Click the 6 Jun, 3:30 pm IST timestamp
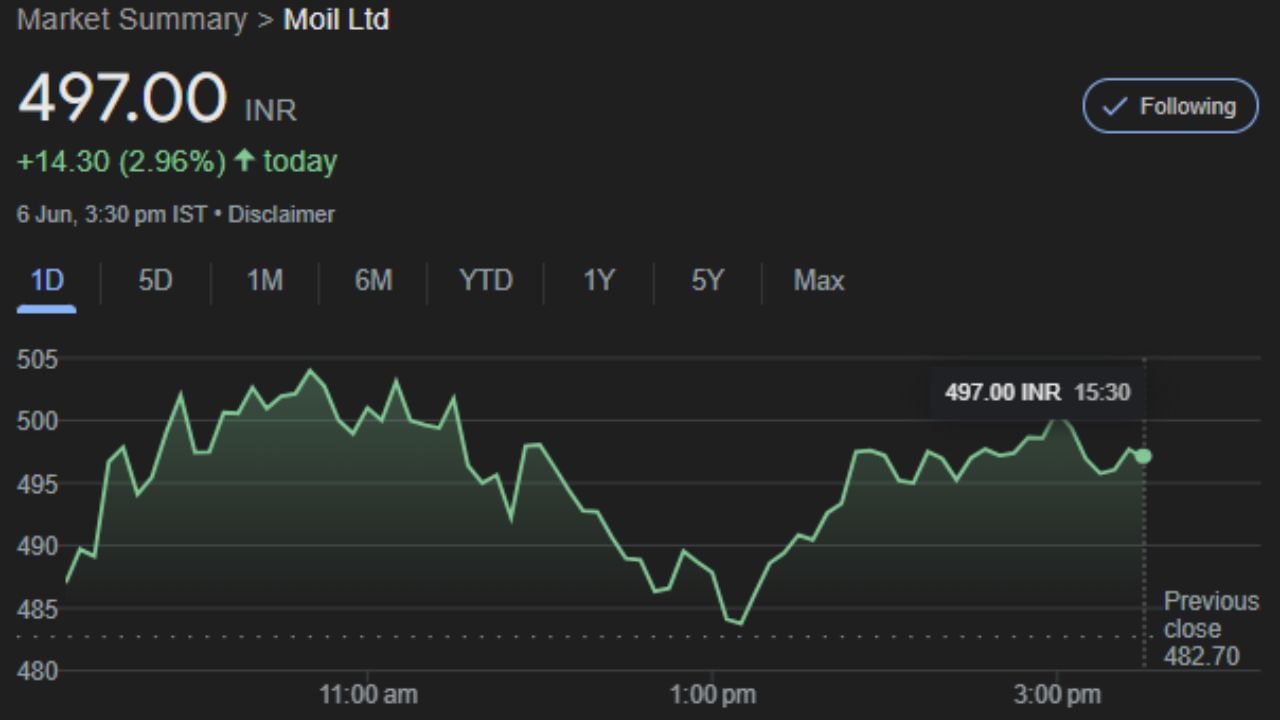 [x=112, y=214]
